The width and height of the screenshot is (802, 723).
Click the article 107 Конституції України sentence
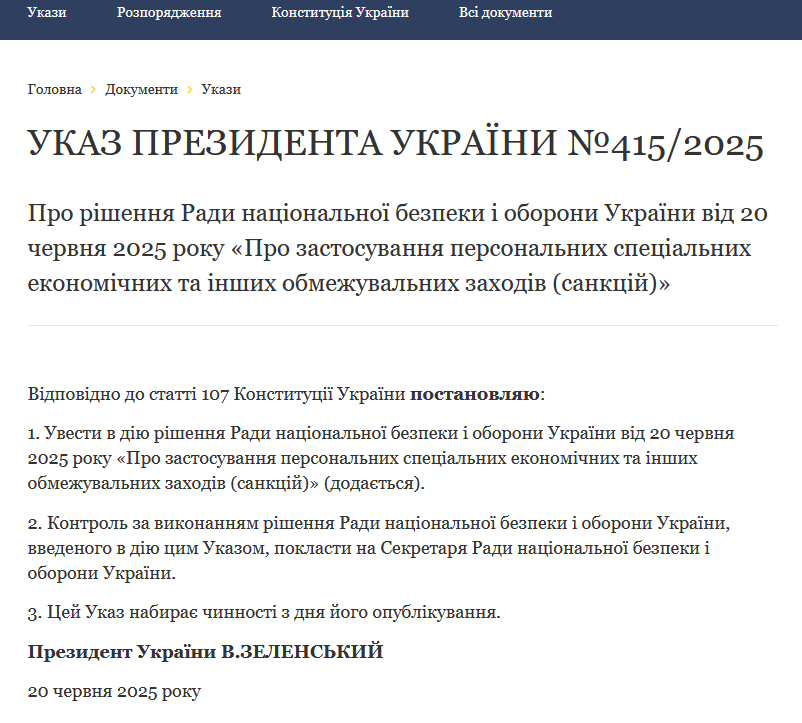click(217, 393)
